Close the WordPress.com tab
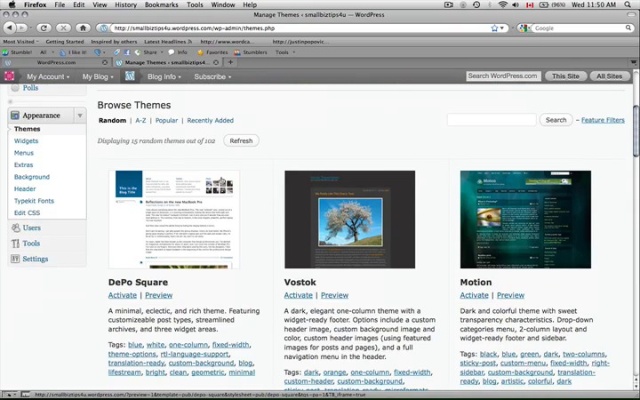Screen dimensions: 640x400 point(105,62)
